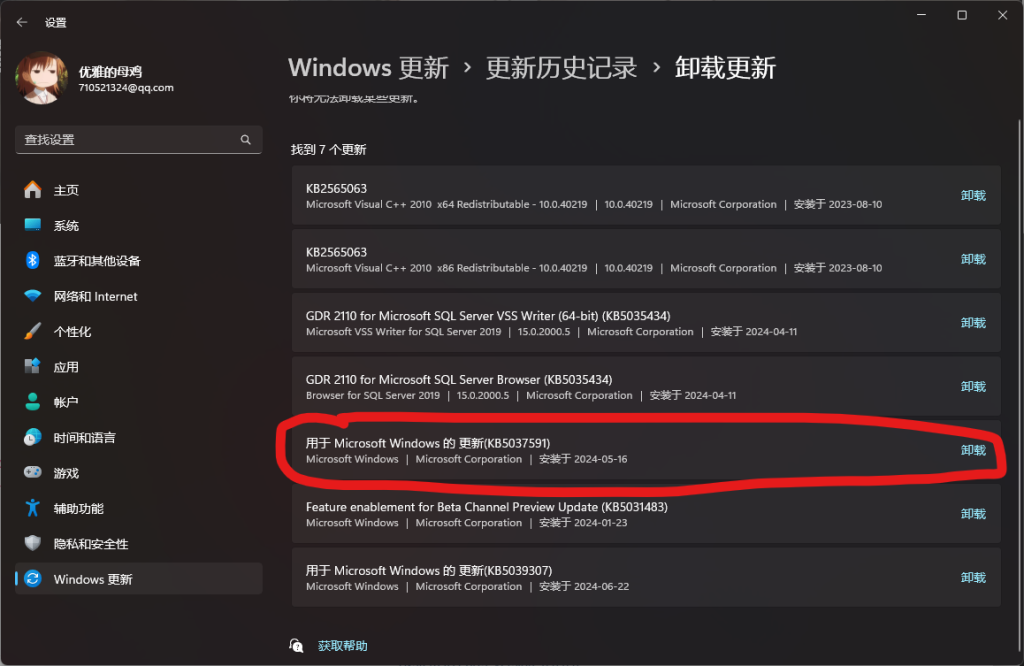Viewport: 1024px width, 666px height.
Task: Click the 游戏 gamepad icon
Action: (33, 472)
